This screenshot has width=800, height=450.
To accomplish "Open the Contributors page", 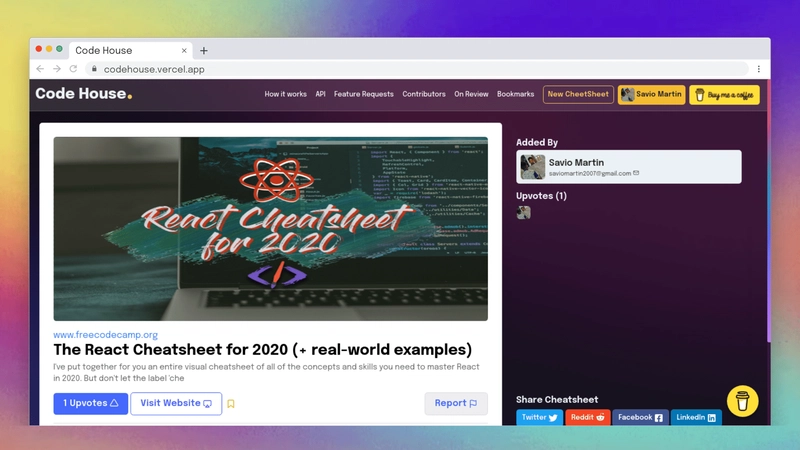I will pos(424,94).
